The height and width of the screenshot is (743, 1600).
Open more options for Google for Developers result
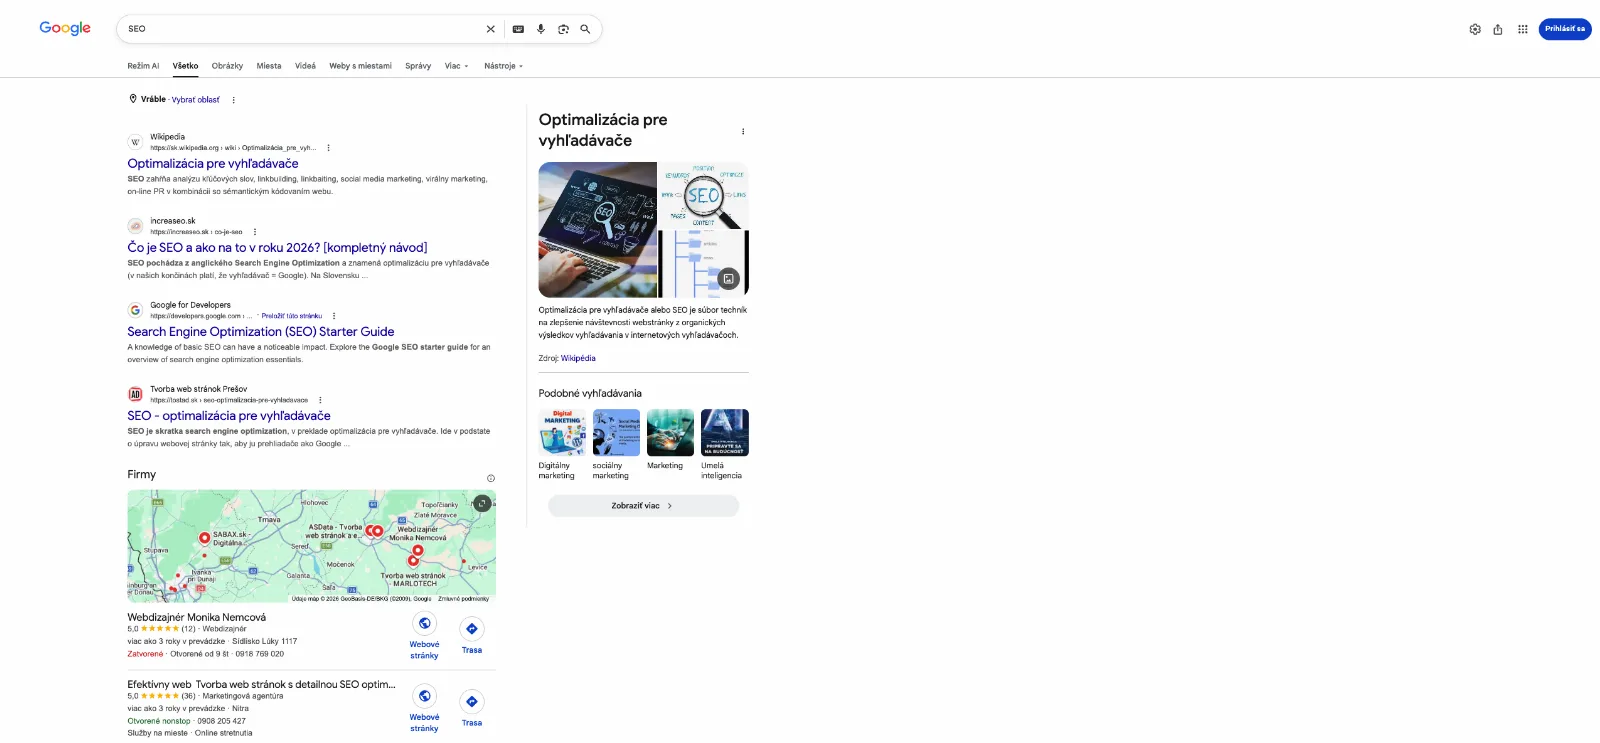point(334,316)
